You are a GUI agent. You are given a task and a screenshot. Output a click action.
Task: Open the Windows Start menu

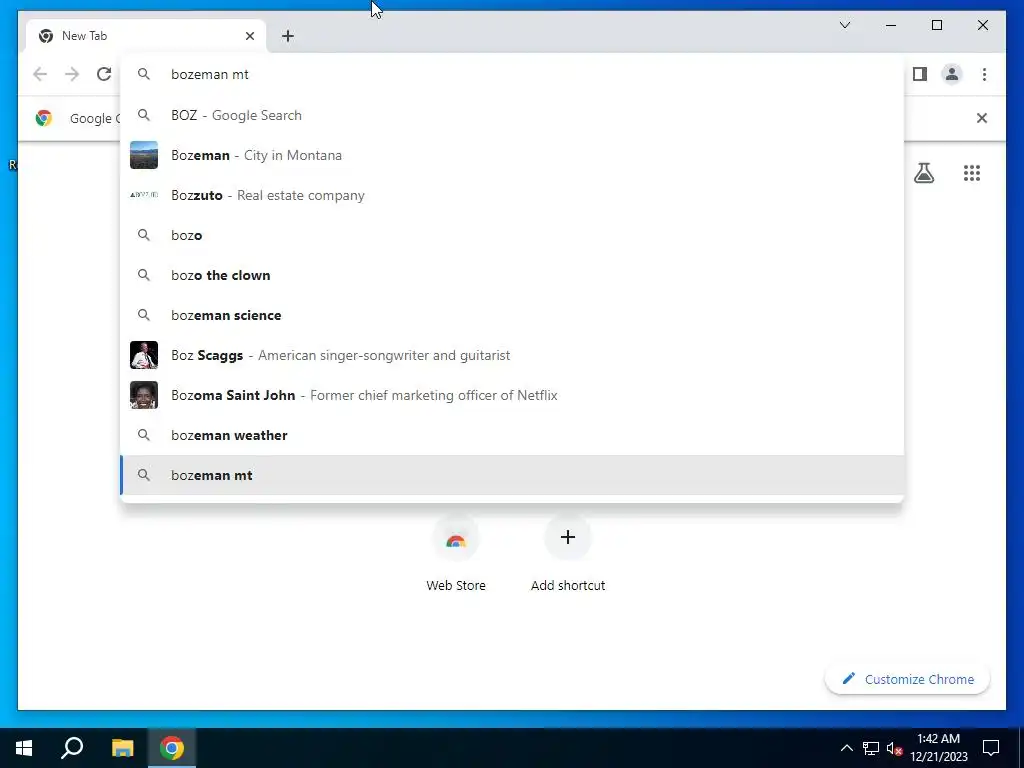(24, 748)
